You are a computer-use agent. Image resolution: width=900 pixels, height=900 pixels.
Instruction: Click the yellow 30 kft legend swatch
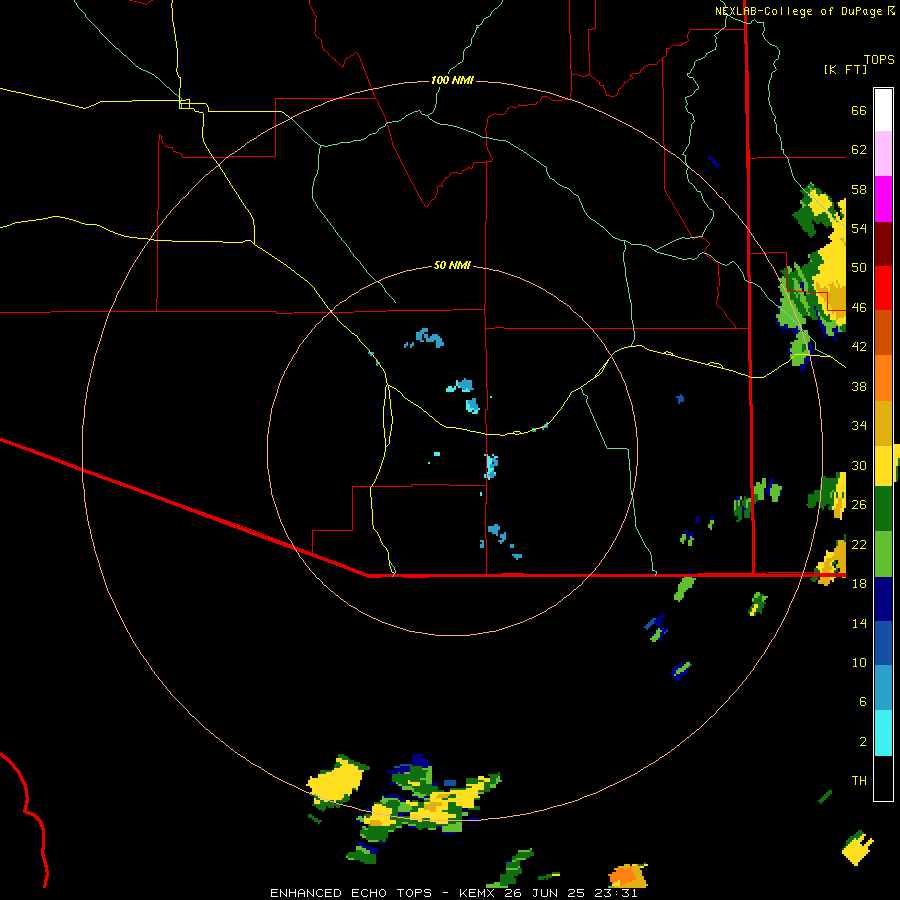coord(883,466)
